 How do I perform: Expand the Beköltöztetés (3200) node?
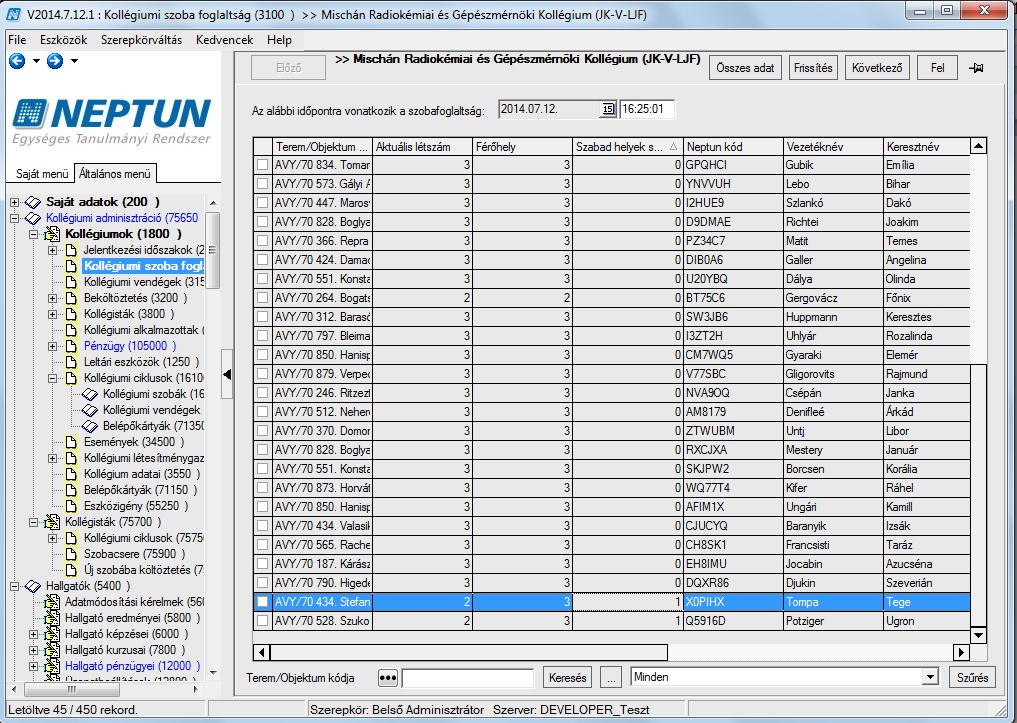click(x=53, y=298)
